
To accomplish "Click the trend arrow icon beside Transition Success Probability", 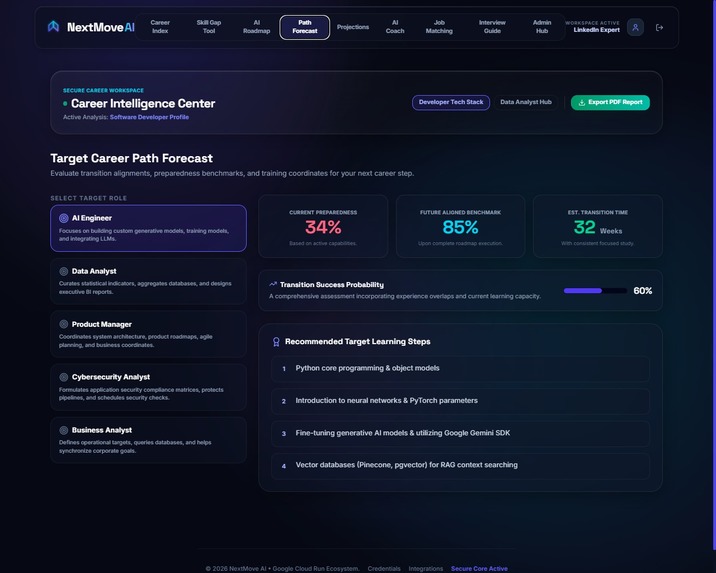I will pyautogui.click(x=273, y=284).
